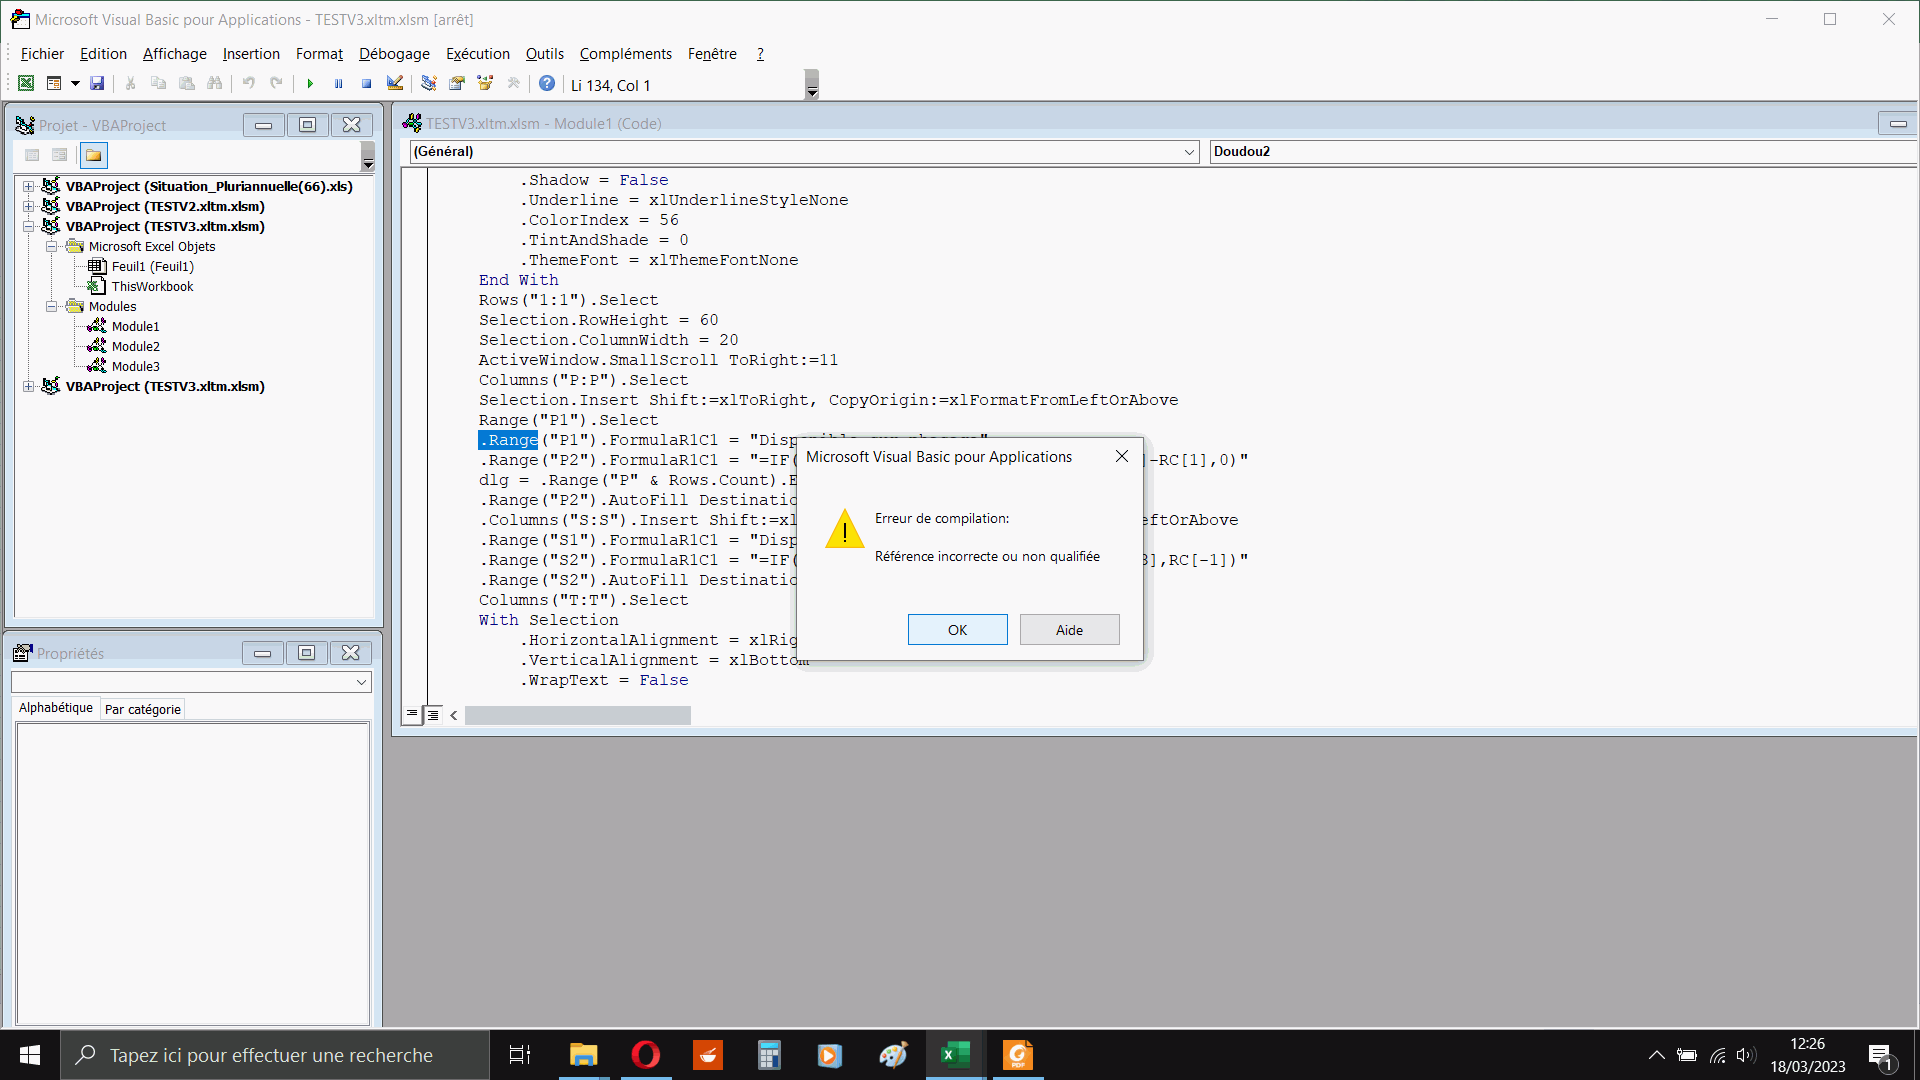Click the Reset stop square icon
The image size is (1920, 1080).
click(x=367, y=84)
